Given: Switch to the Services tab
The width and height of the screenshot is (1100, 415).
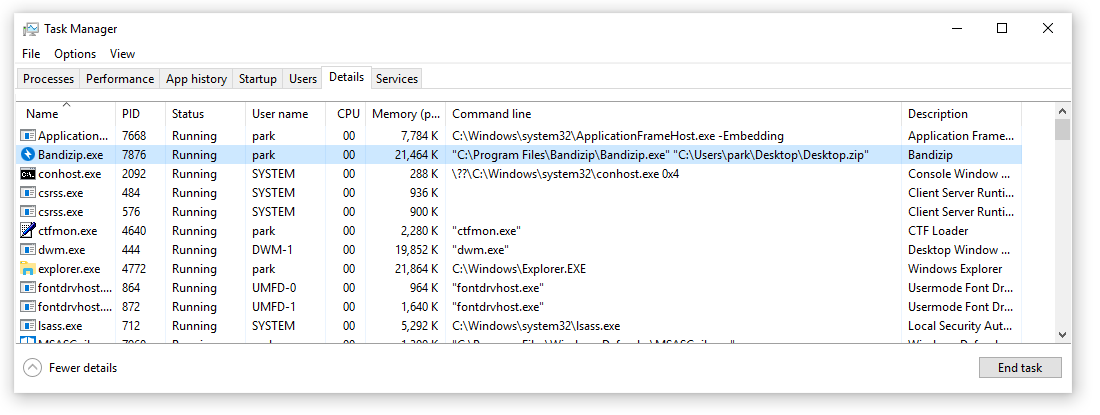Looking at the screenshot, I should point(397,79).
